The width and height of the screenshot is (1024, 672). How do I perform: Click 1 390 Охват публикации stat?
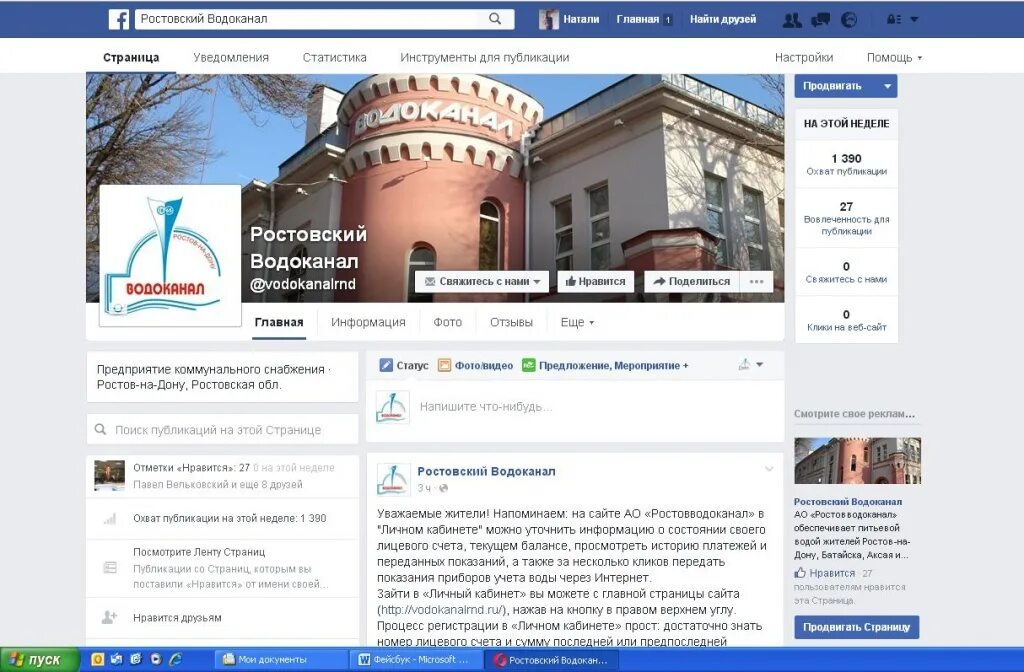pos(846,164)
